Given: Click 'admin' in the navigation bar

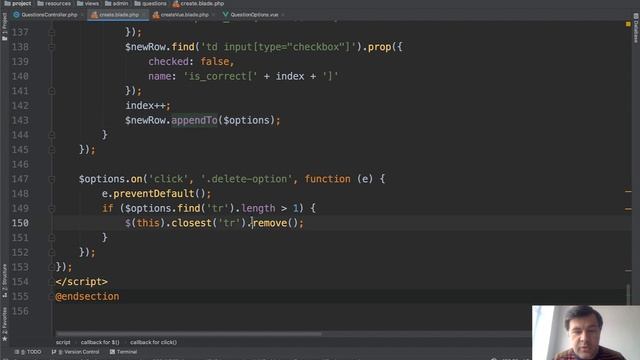Looking at the screenshot, I should [x=120, y=3].
